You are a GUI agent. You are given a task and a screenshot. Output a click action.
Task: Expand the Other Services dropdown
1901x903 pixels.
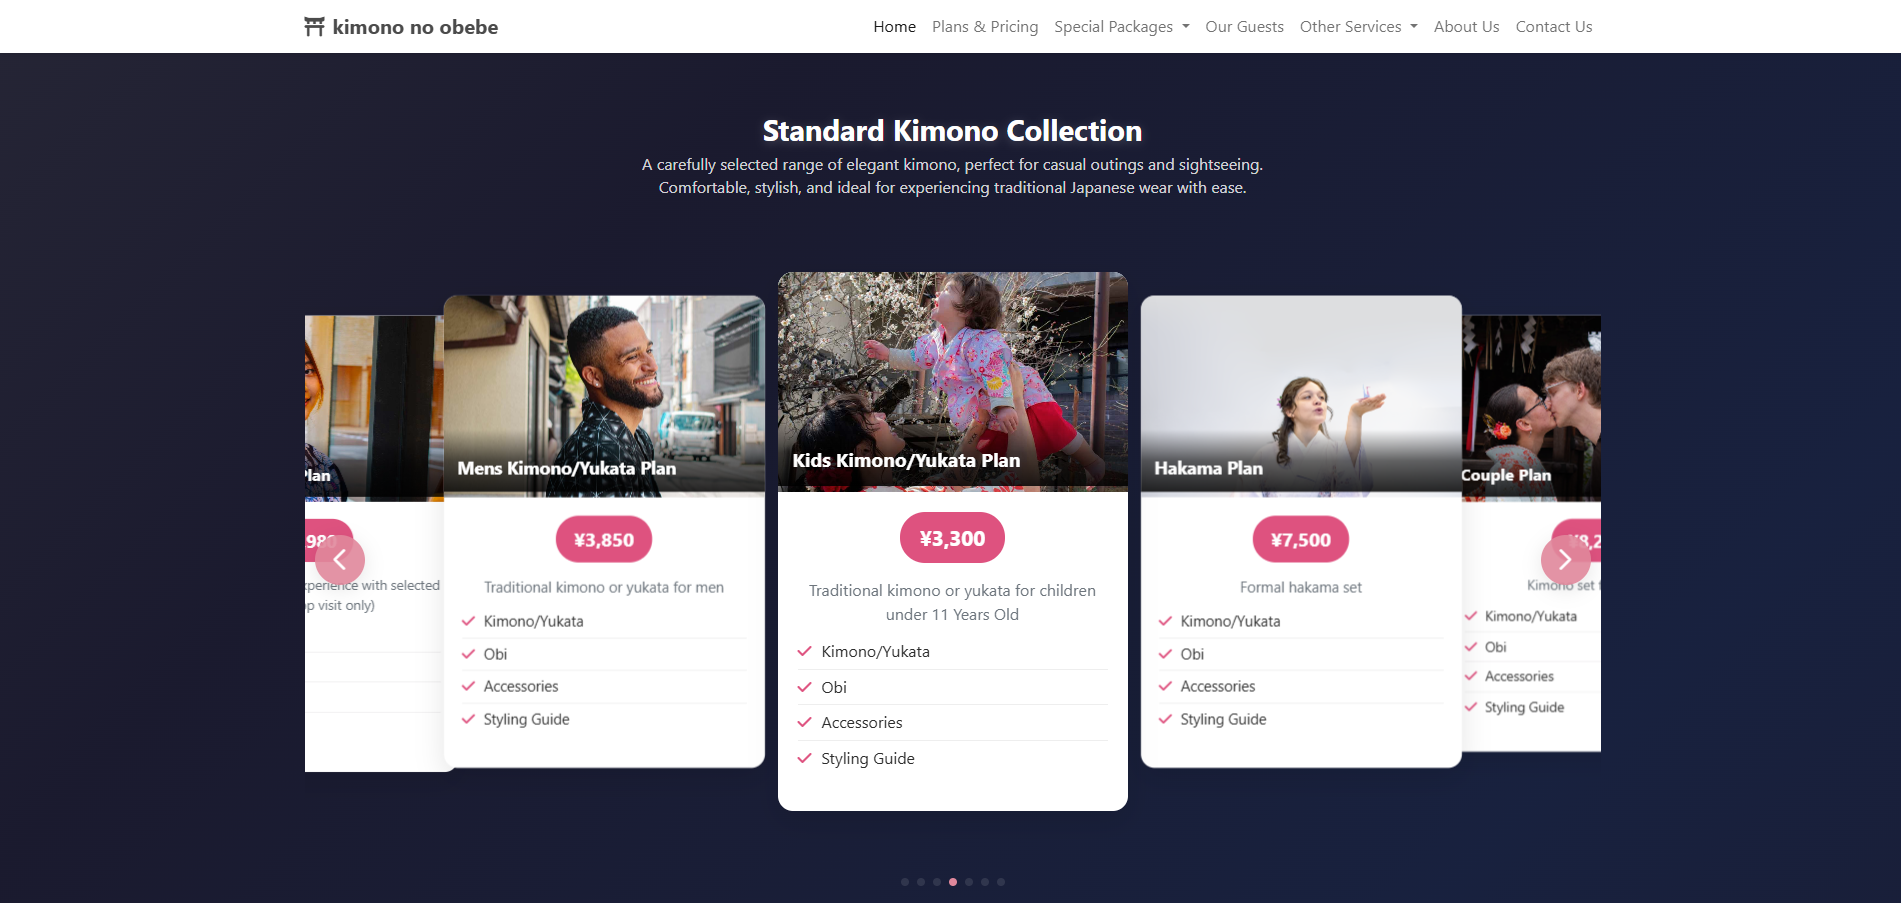pos(1359,27)
